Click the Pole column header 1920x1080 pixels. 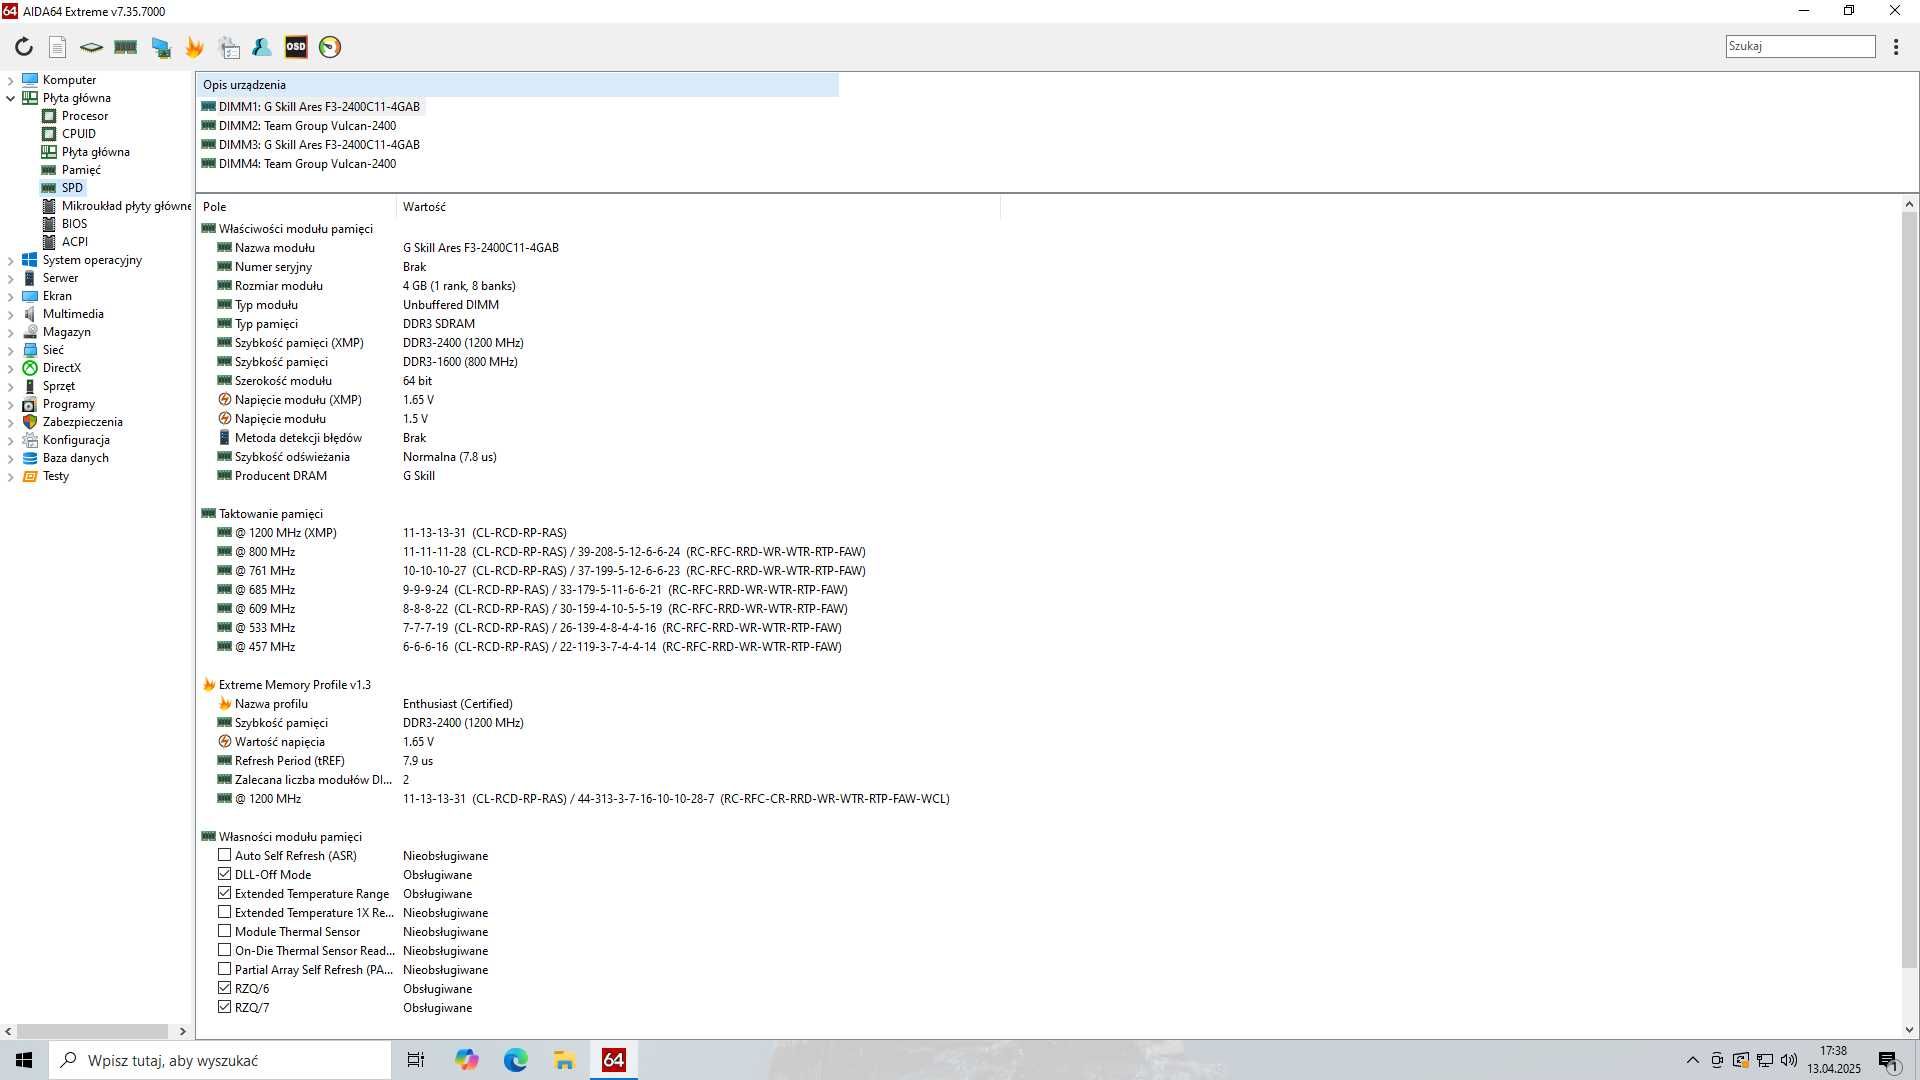[296, 207]
